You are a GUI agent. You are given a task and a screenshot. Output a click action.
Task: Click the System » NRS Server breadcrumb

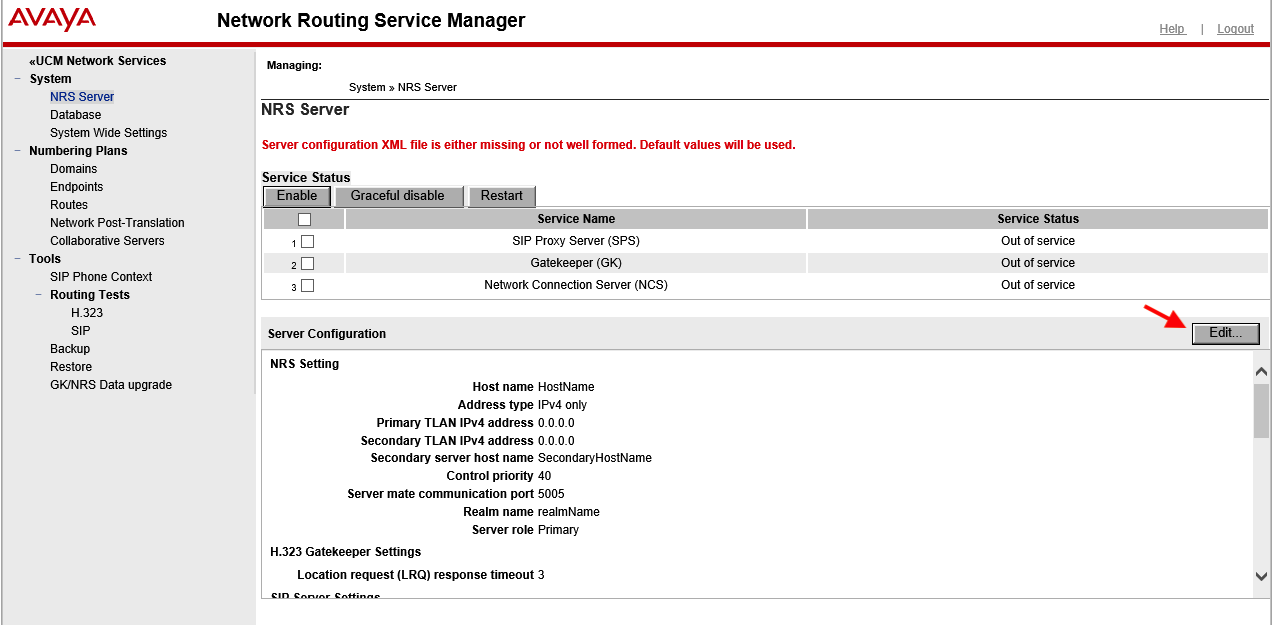(x=403, y=87)
